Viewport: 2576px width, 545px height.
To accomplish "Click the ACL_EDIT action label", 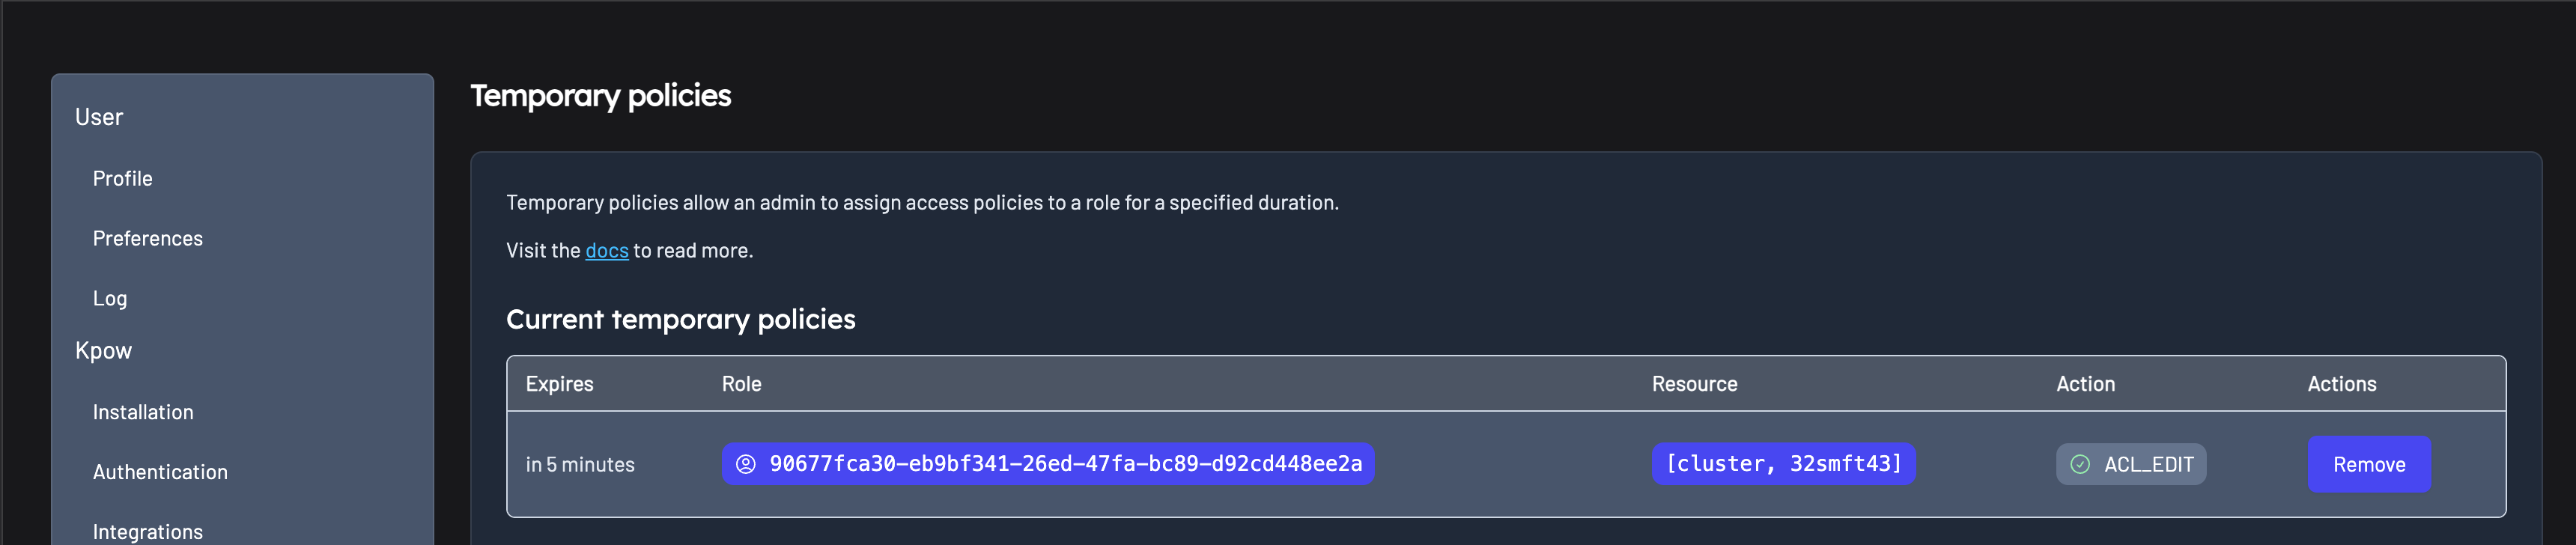I will (2148, 464).
